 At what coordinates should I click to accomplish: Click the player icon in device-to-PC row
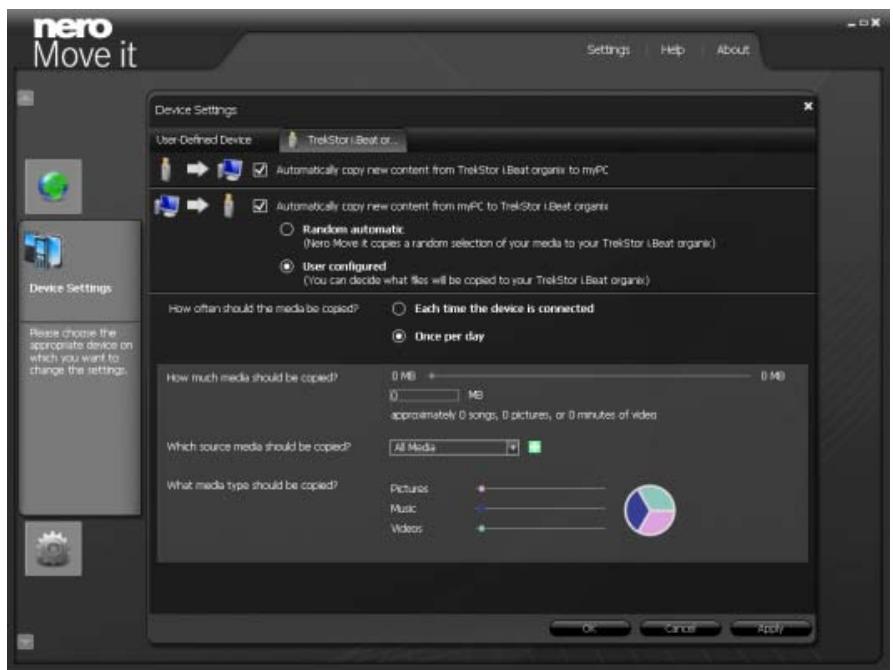[x=166, y=169]
